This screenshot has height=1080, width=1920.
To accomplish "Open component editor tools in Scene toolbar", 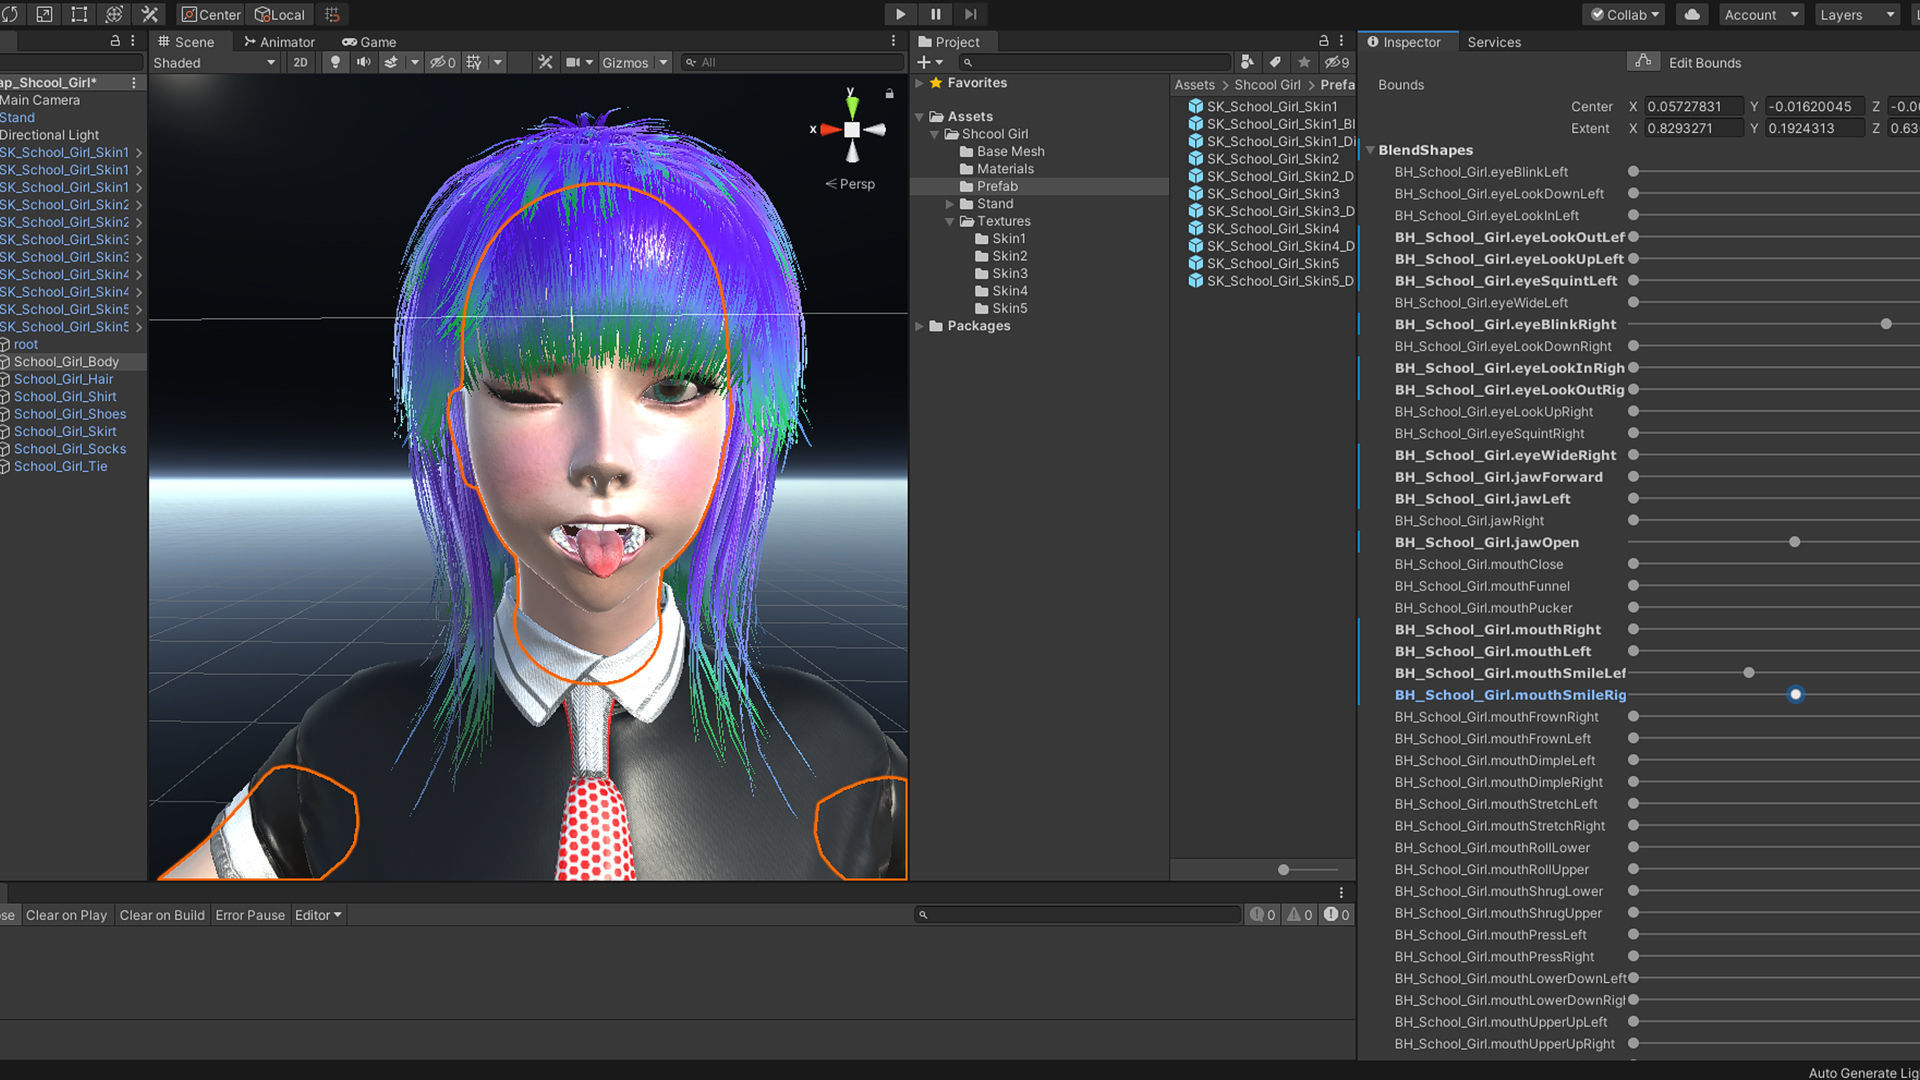I will pos(545,62).
